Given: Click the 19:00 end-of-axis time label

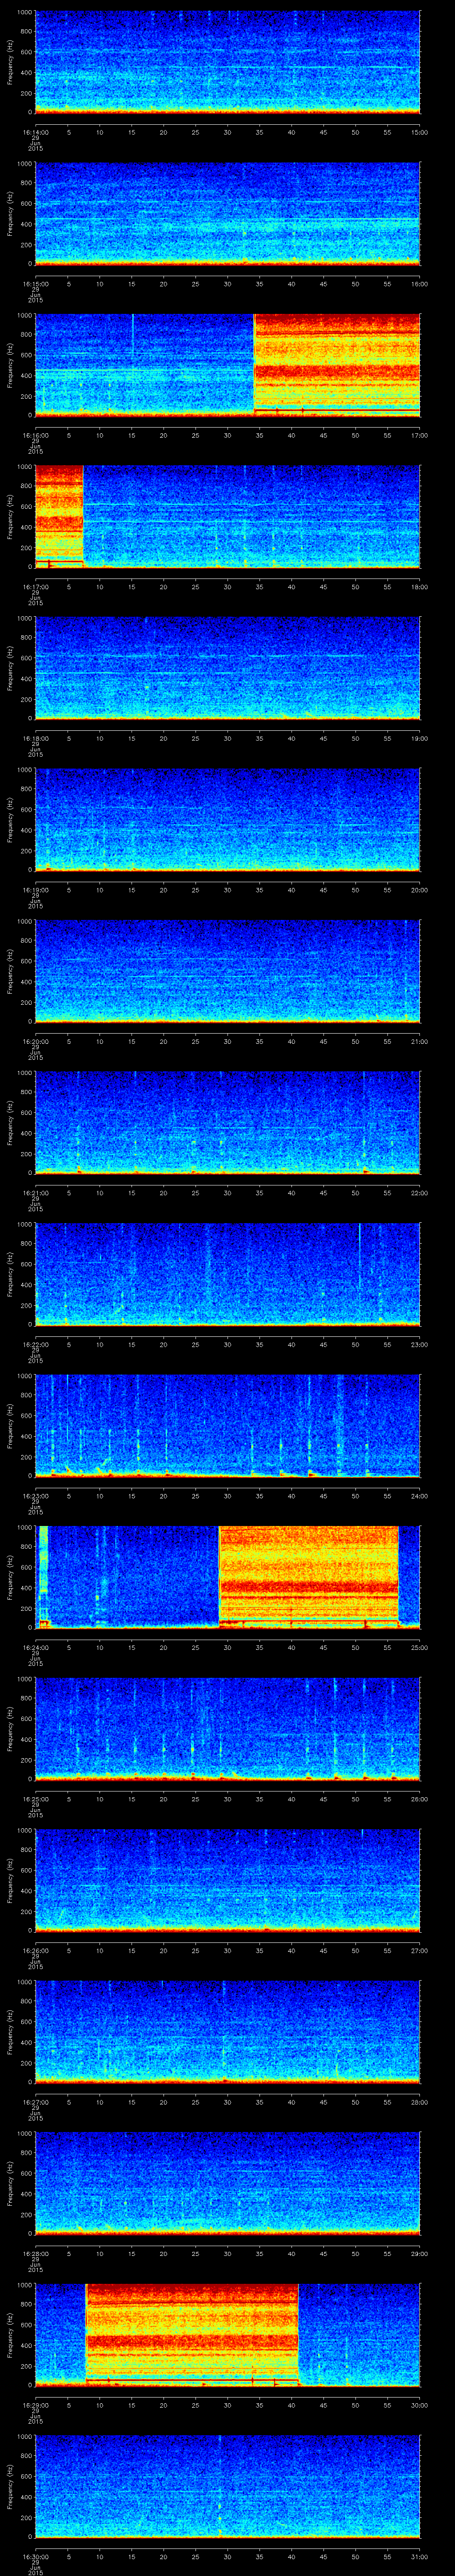Looking at the screenshot, I should click(x=420, y=738).
